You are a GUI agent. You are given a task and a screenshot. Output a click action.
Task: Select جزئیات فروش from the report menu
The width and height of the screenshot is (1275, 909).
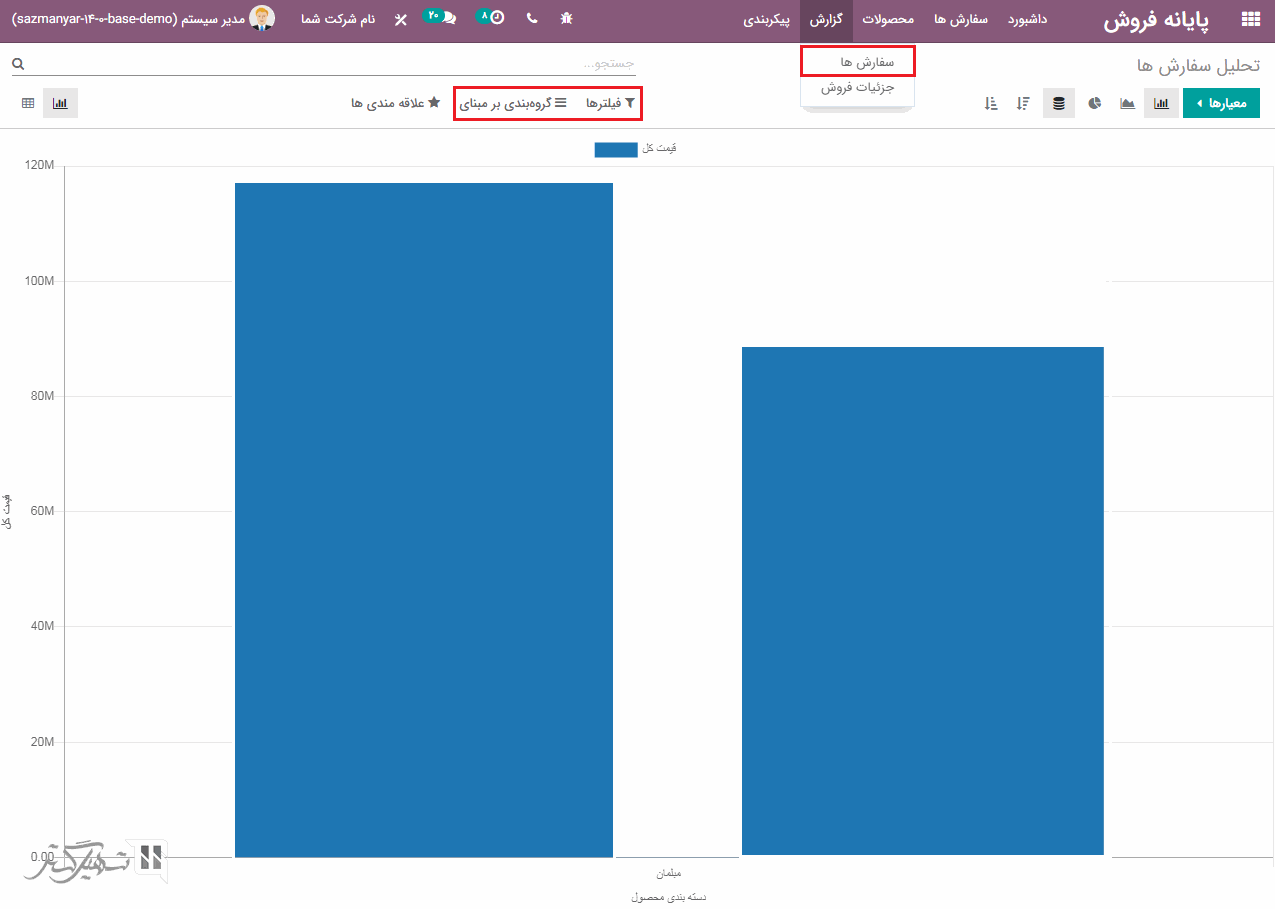(857, 88)
